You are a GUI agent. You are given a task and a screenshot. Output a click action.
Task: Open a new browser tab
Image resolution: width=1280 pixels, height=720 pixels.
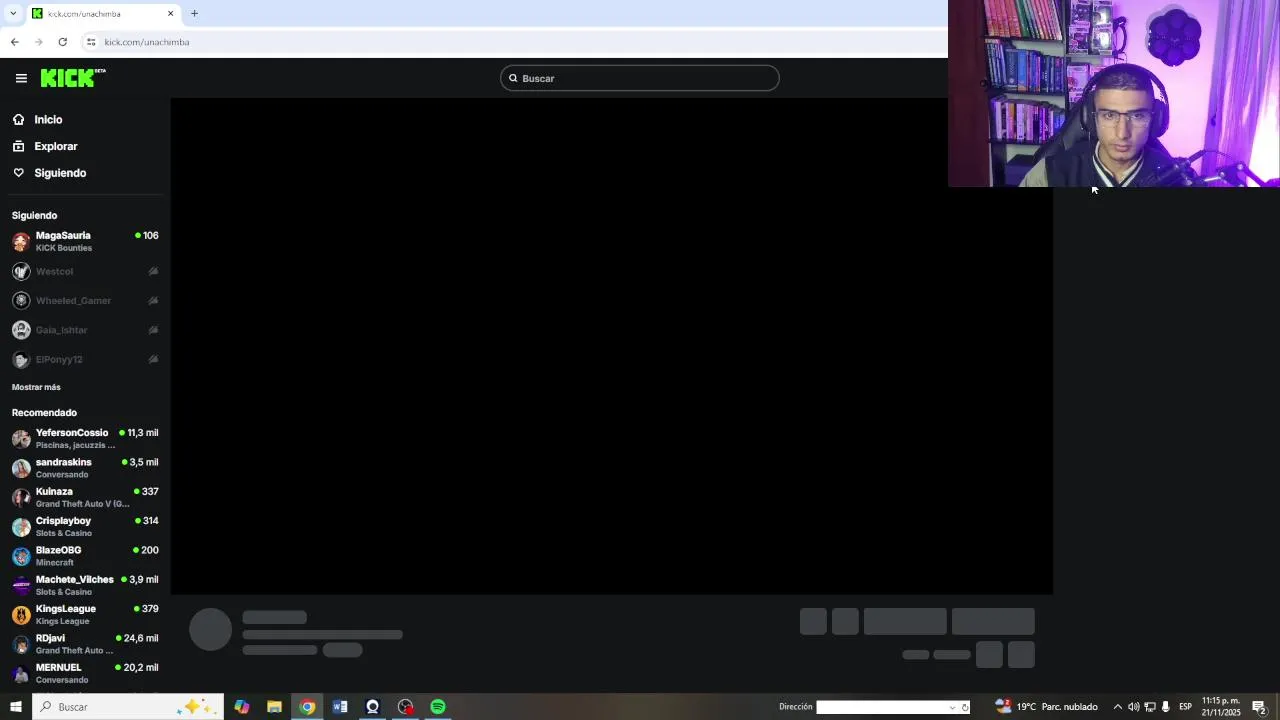coord(194,13)
